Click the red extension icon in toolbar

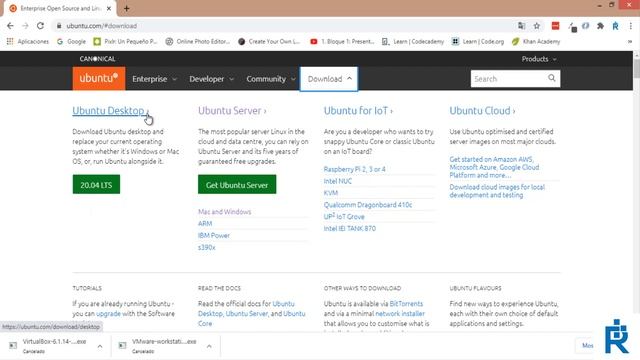click(x=555, y=26)
